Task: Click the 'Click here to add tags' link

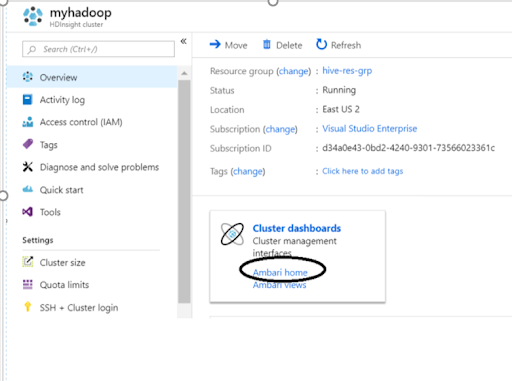Action: click(363, 171)
